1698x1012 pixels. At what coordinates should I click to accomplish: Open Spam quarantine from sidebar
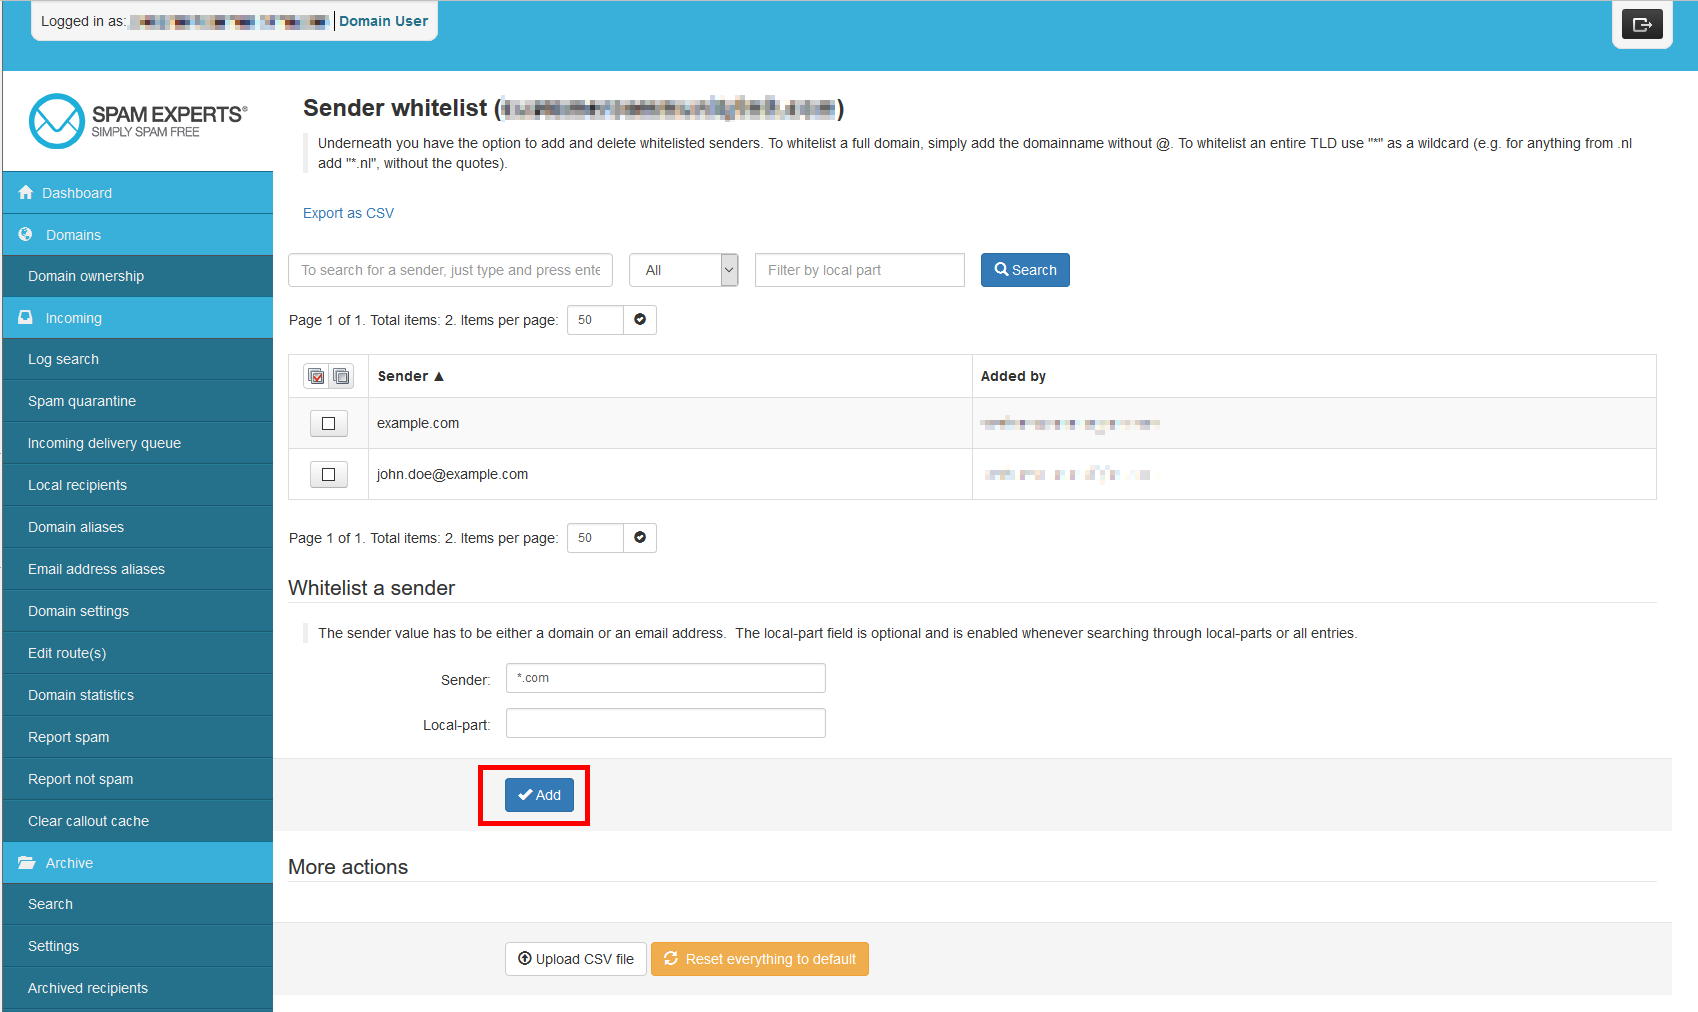click(82, 401)
